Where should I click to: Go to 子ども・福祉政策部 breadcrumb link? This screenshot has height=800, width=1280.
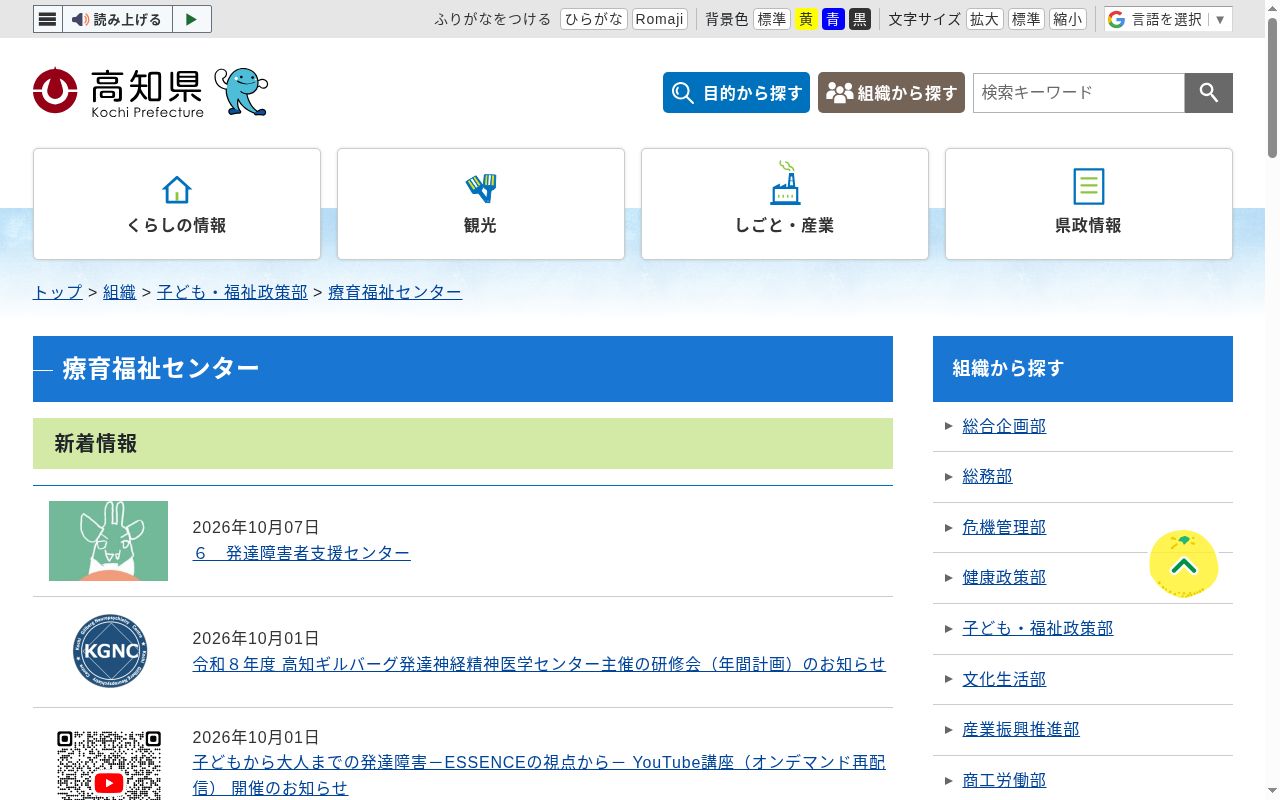pyautogui.click(x=232, y=292)
